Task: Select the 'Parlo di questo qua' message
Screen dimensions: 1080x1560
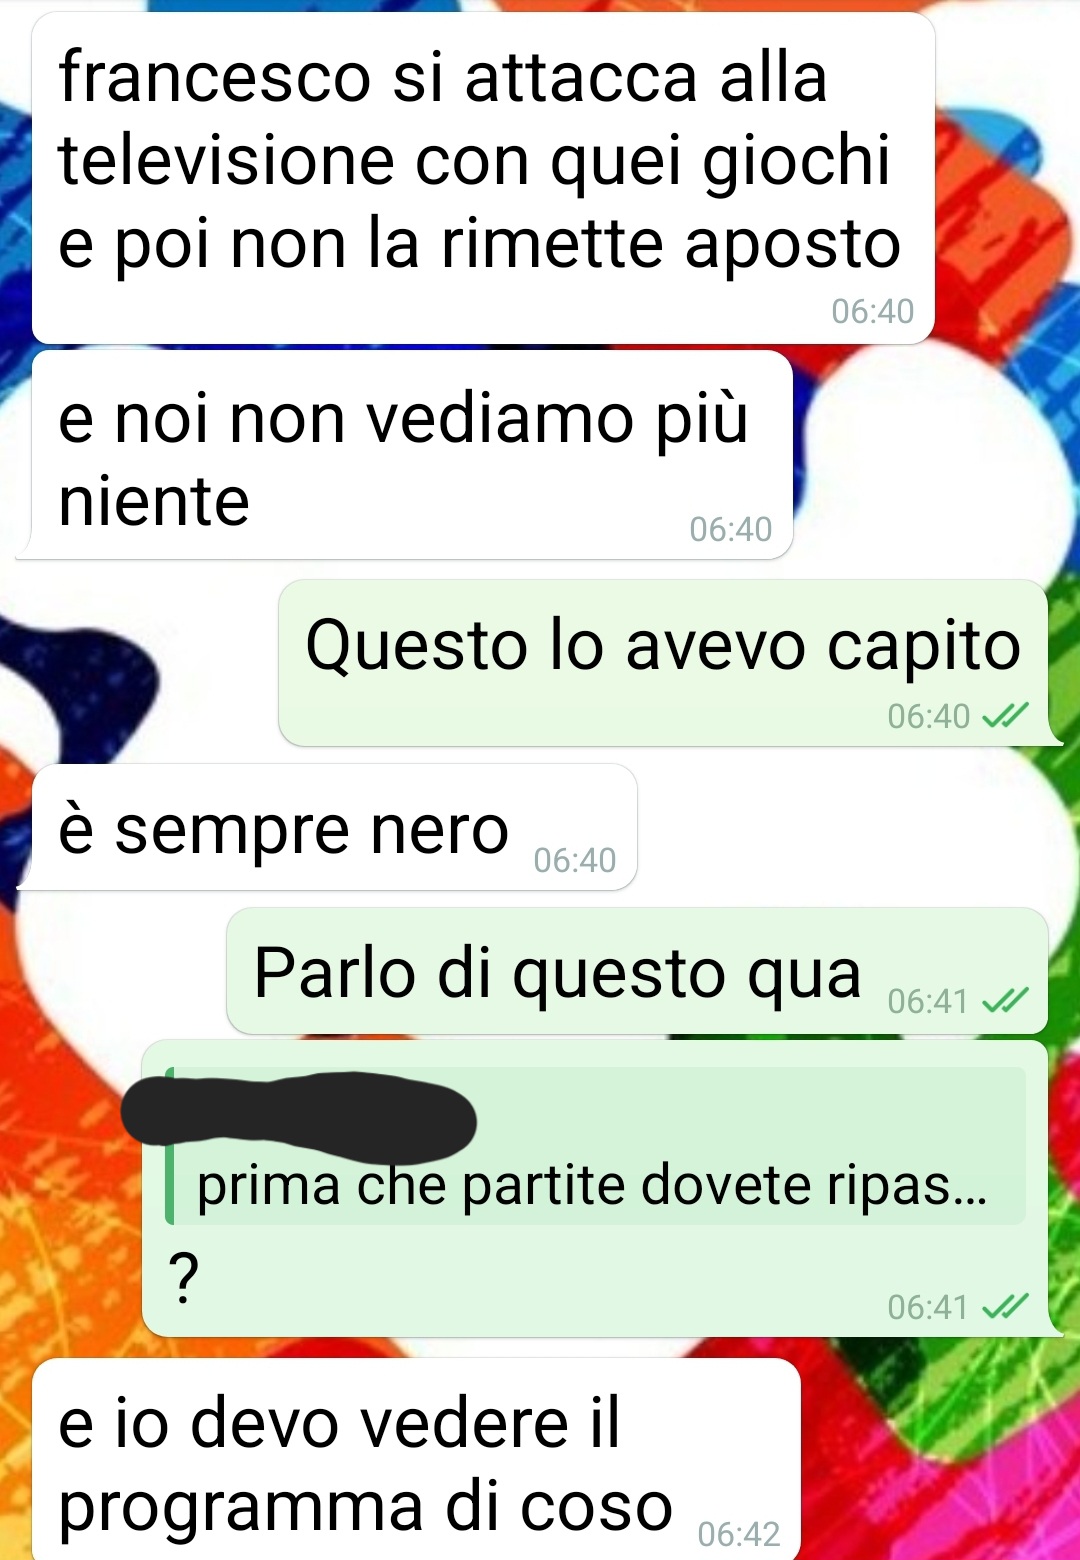Action: coord(637,971)
